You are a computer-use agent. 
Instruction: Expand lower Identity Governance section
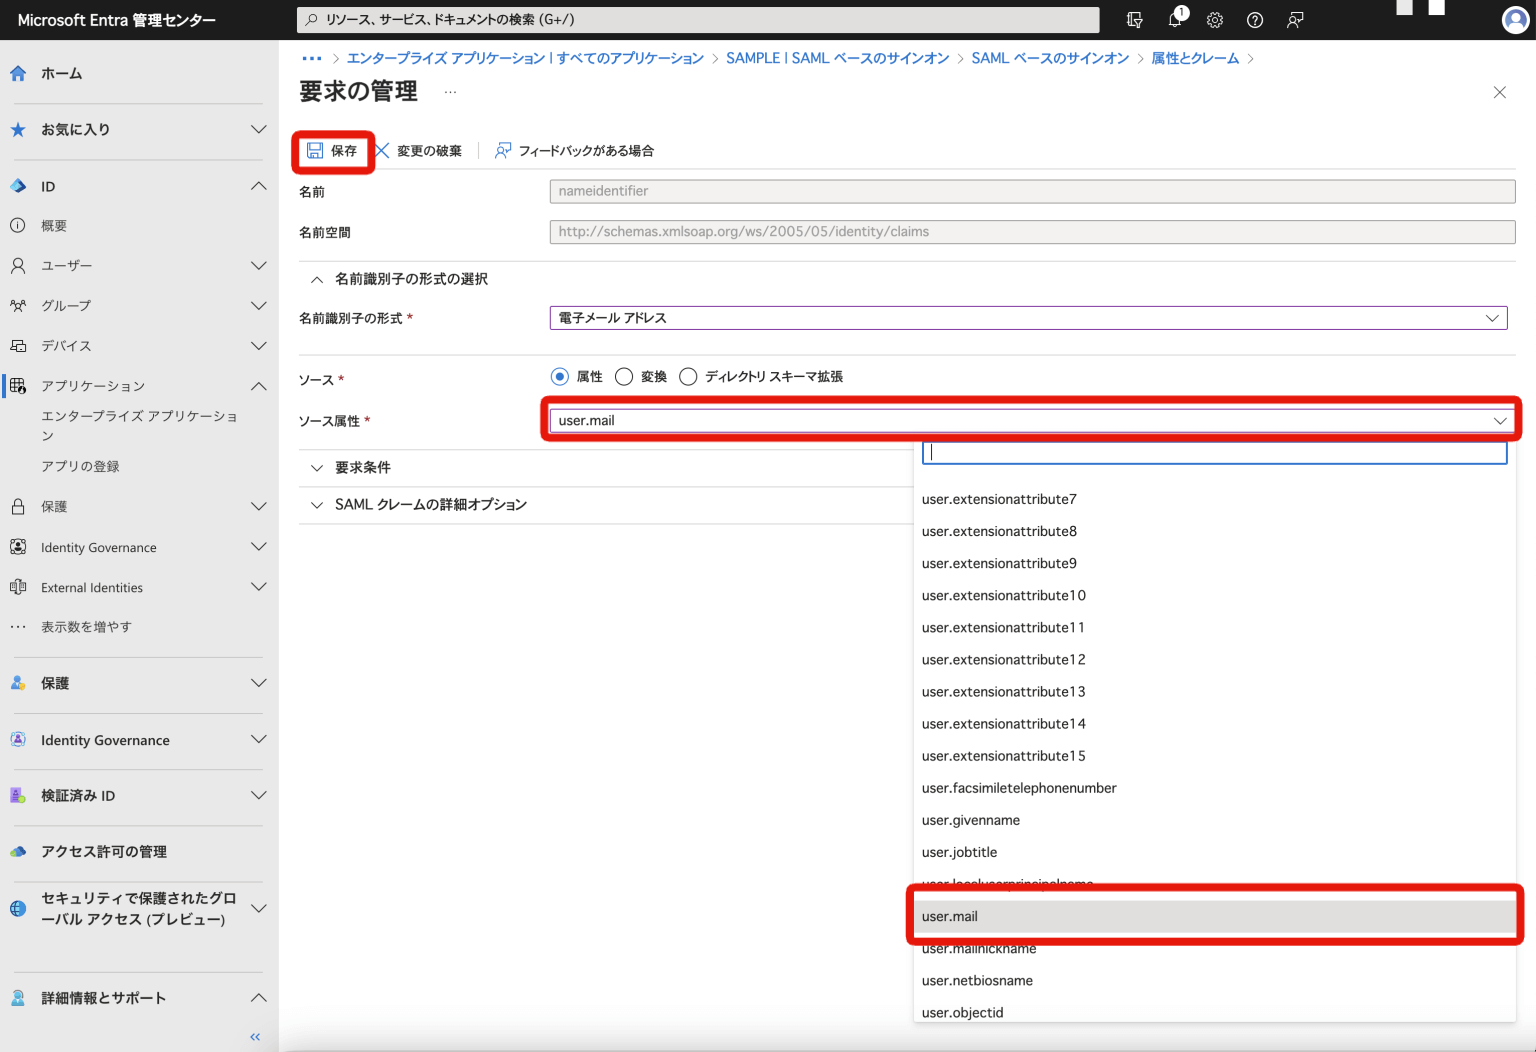[259, 739]
